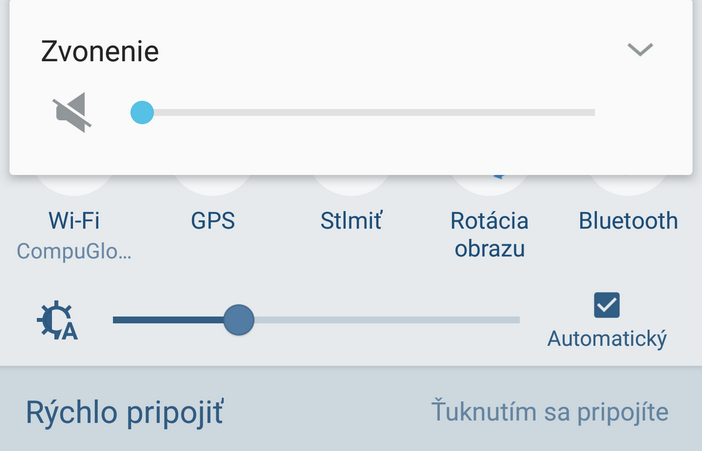Tap the Zvonenie title text
The width and height of the screenshot is (702, 451).
click(x=100, y=51)
